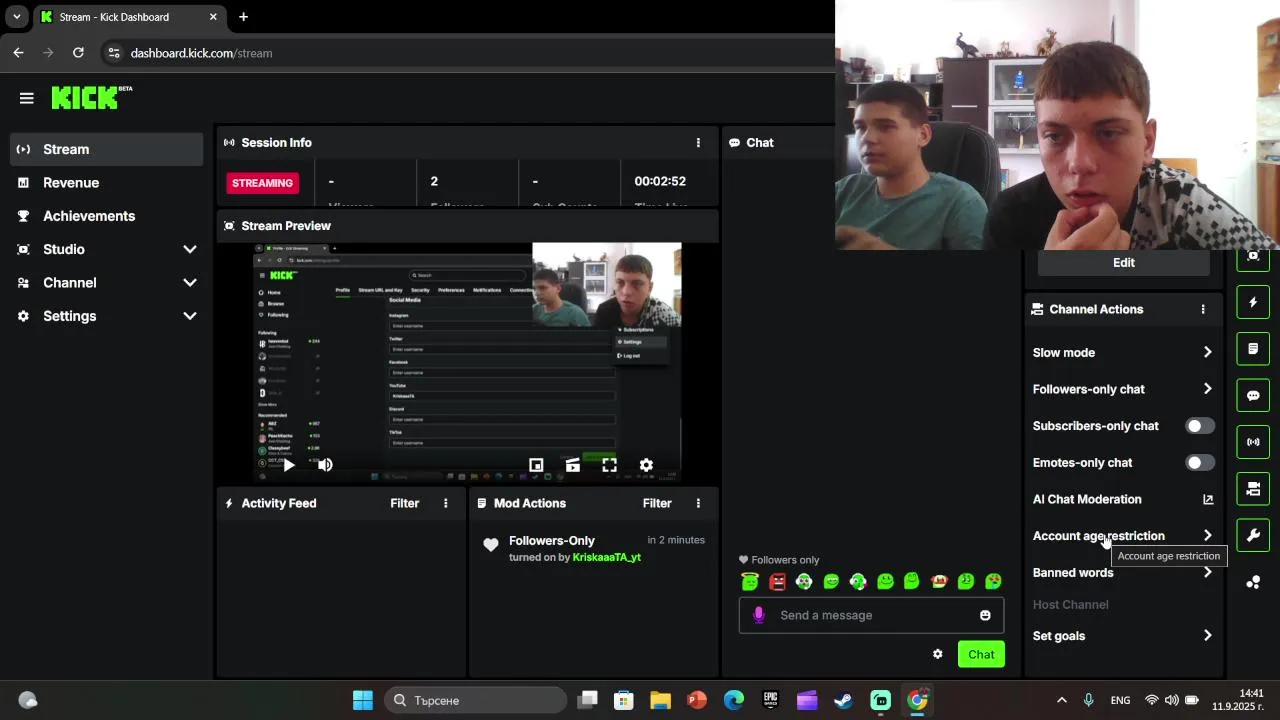The width and height of the screenshot is (1280, 720).
Task: Click the document icon in right rail
Action: click(x=1253, y=349)
